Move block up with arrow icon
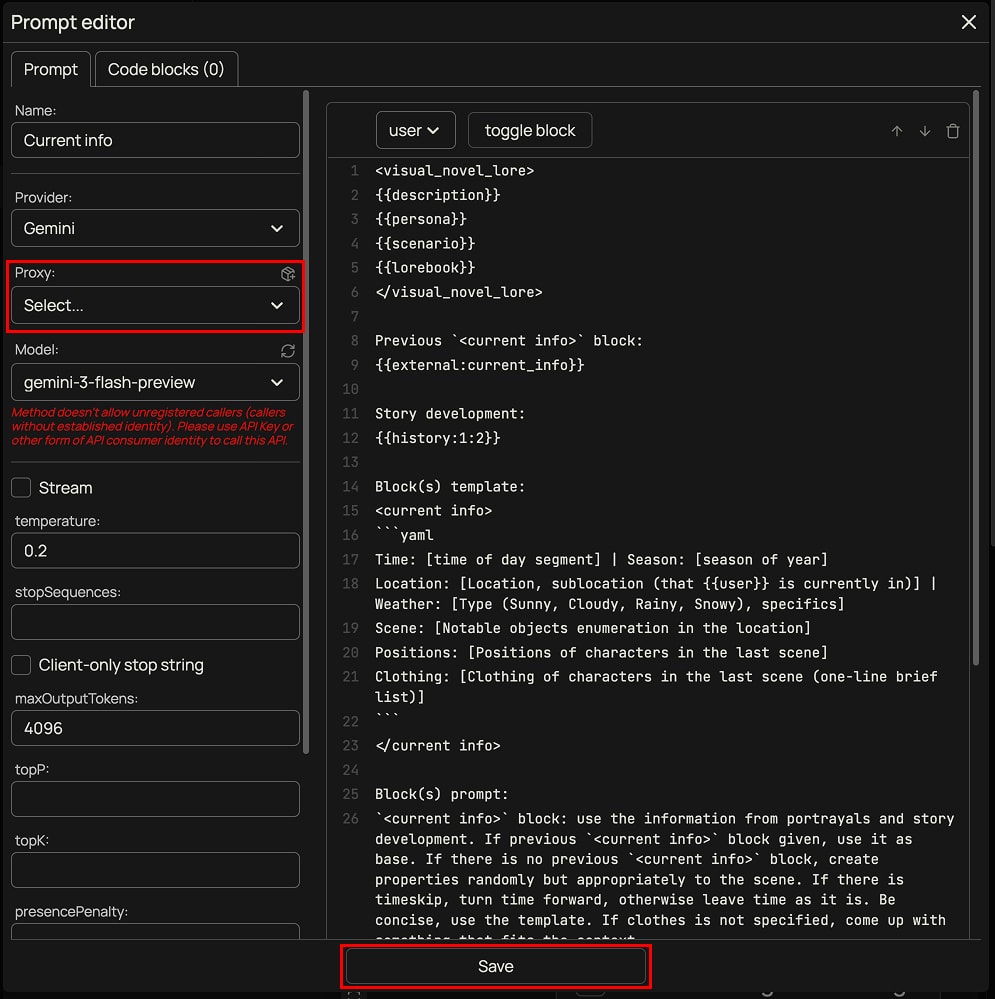The image size is (995, 999). tap(897, 131)
